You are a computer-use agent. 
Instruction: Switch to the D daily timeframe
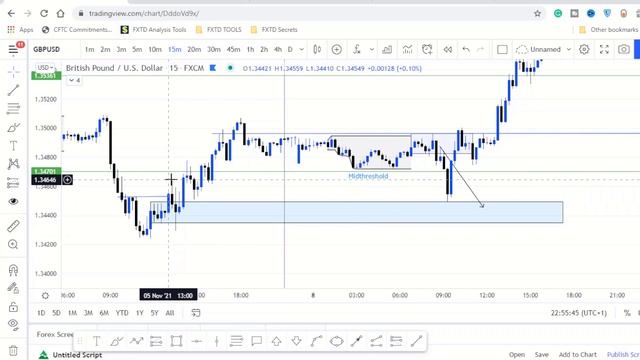tap(290, 49)
